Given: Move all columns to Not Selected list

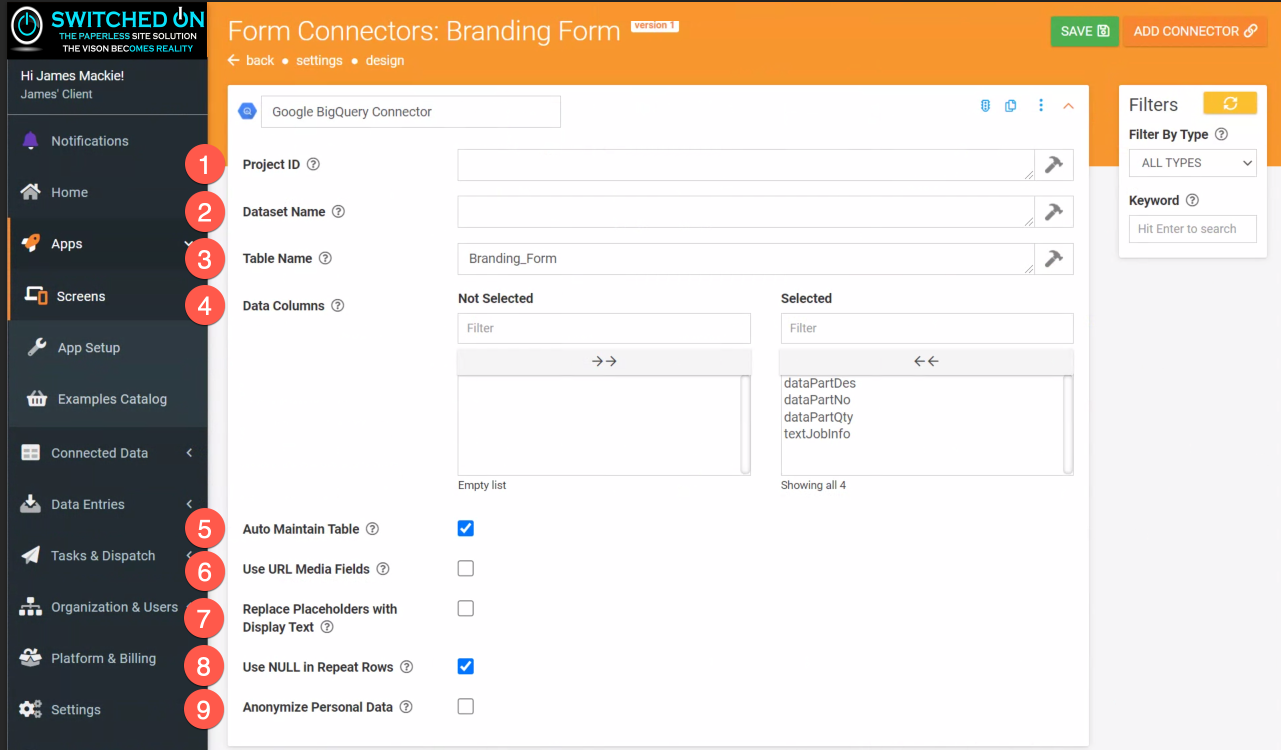Looking at the screenshot, I should tap(926, 361).
